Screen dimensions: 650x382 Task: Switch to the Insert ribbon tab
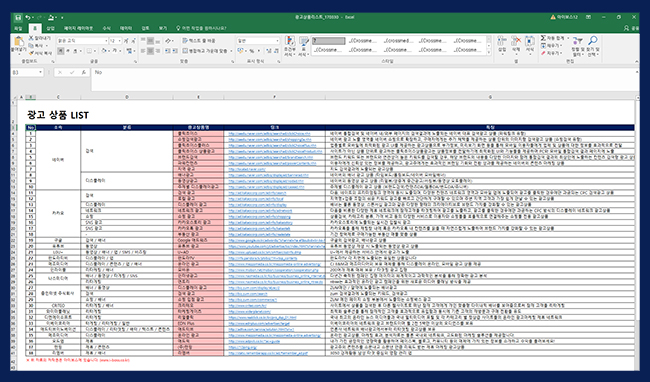click(50, 28)
